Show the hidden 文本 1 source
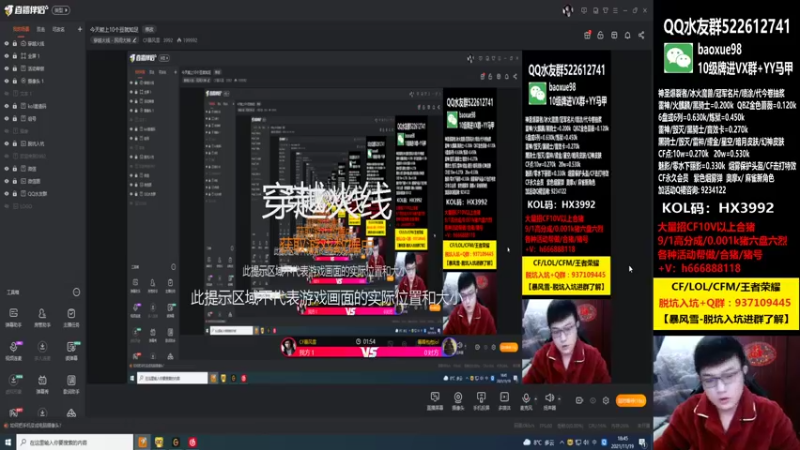Screen dimensions: 800x450 pyautogui.click(x=7, y=93)
